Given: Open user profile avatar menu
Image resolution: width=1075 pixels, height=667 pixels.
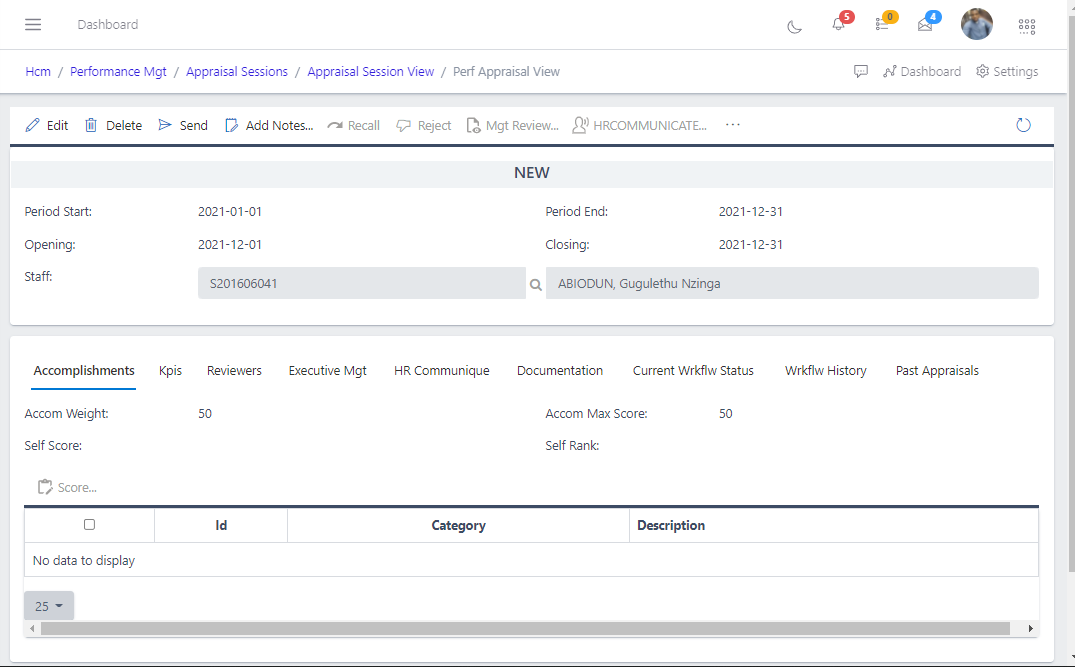Looking at the screenshot, I should pyautogui.click(x=976, y=25).
